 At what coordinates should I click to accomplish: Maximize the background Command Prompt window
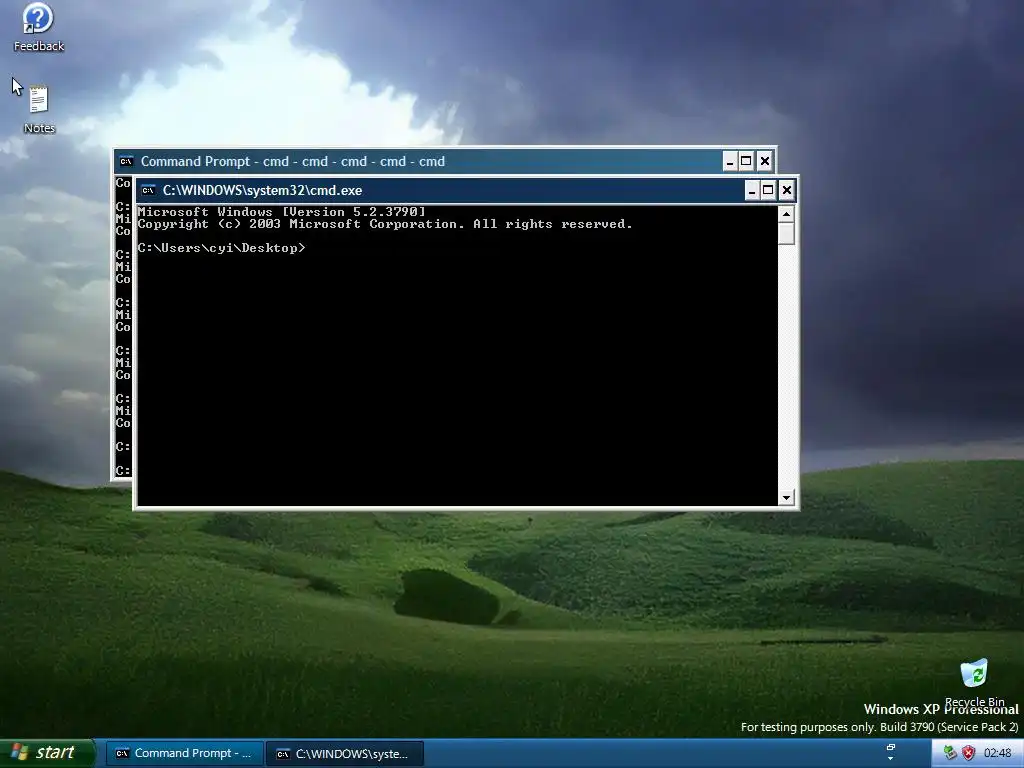click(x=746, y=161)
